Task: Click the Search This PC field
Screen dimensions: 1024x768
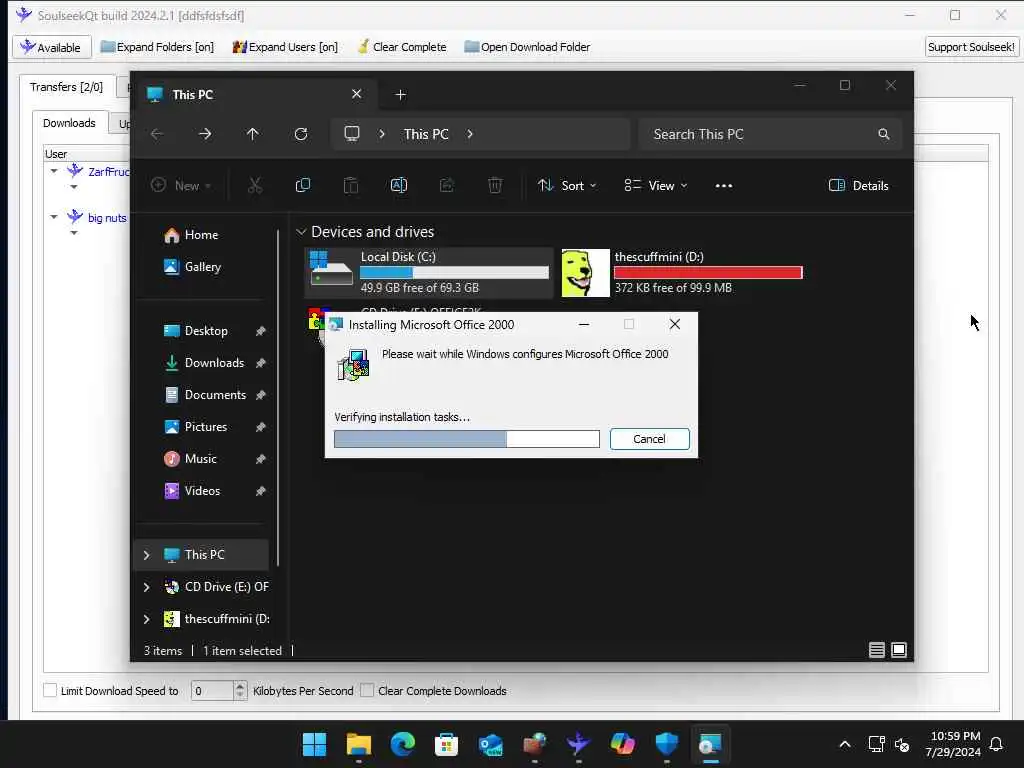Action: (770, 134)
